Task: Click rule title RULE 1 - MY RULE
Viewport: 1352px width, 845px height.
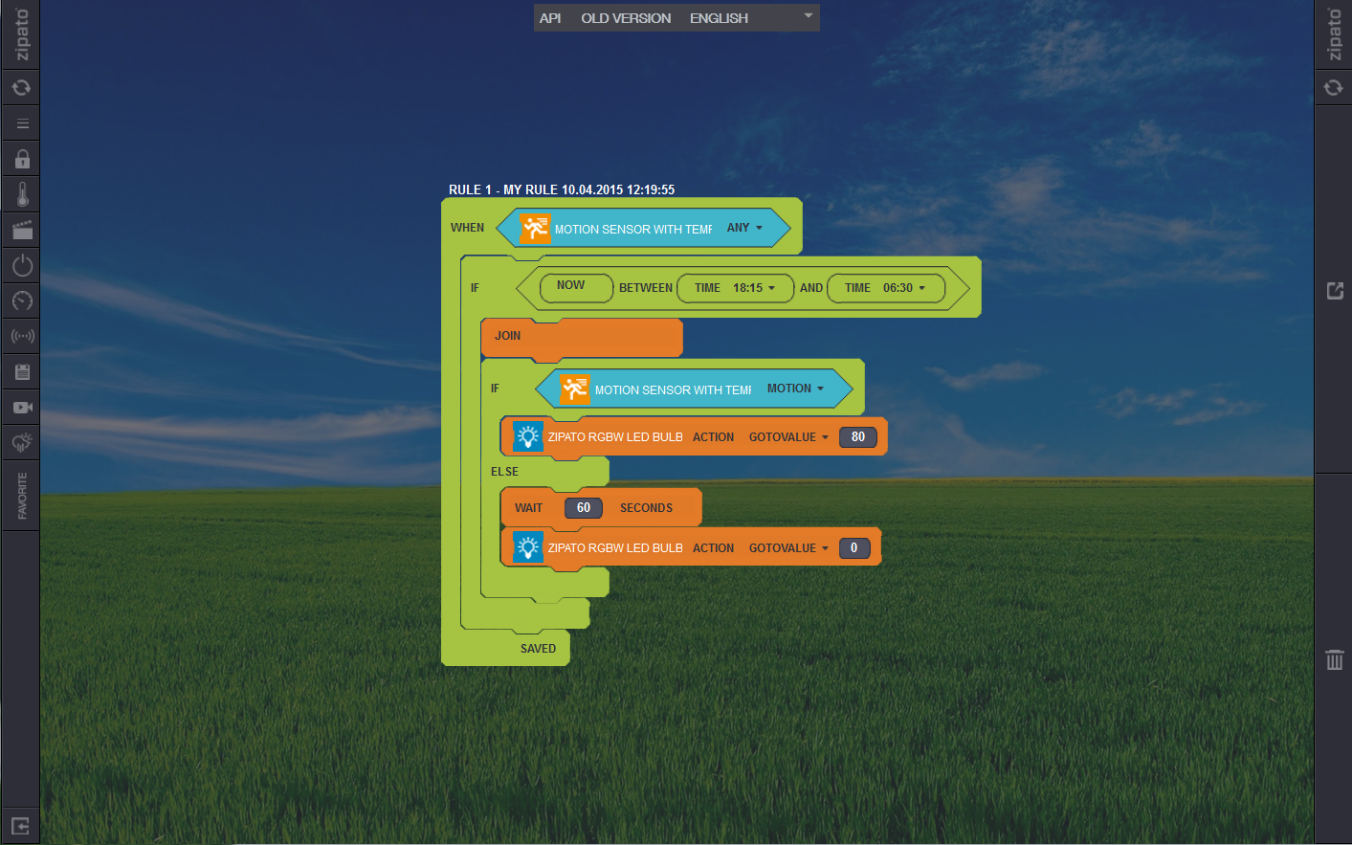Action: (562, 189)
